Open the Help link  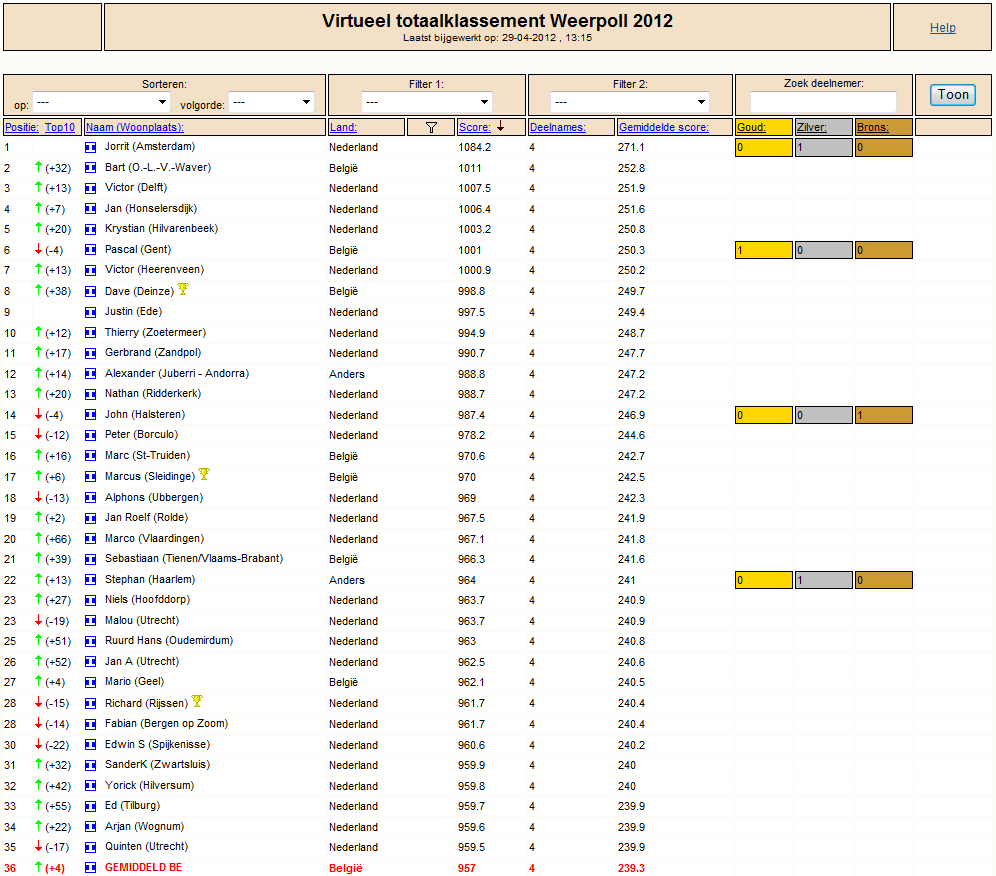(943, 27)
